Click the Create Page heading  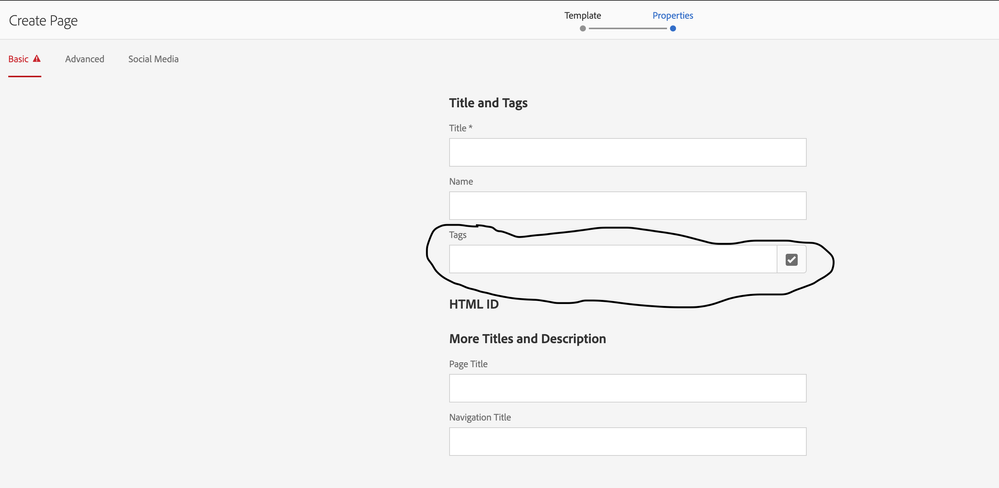tap(43, 20)
